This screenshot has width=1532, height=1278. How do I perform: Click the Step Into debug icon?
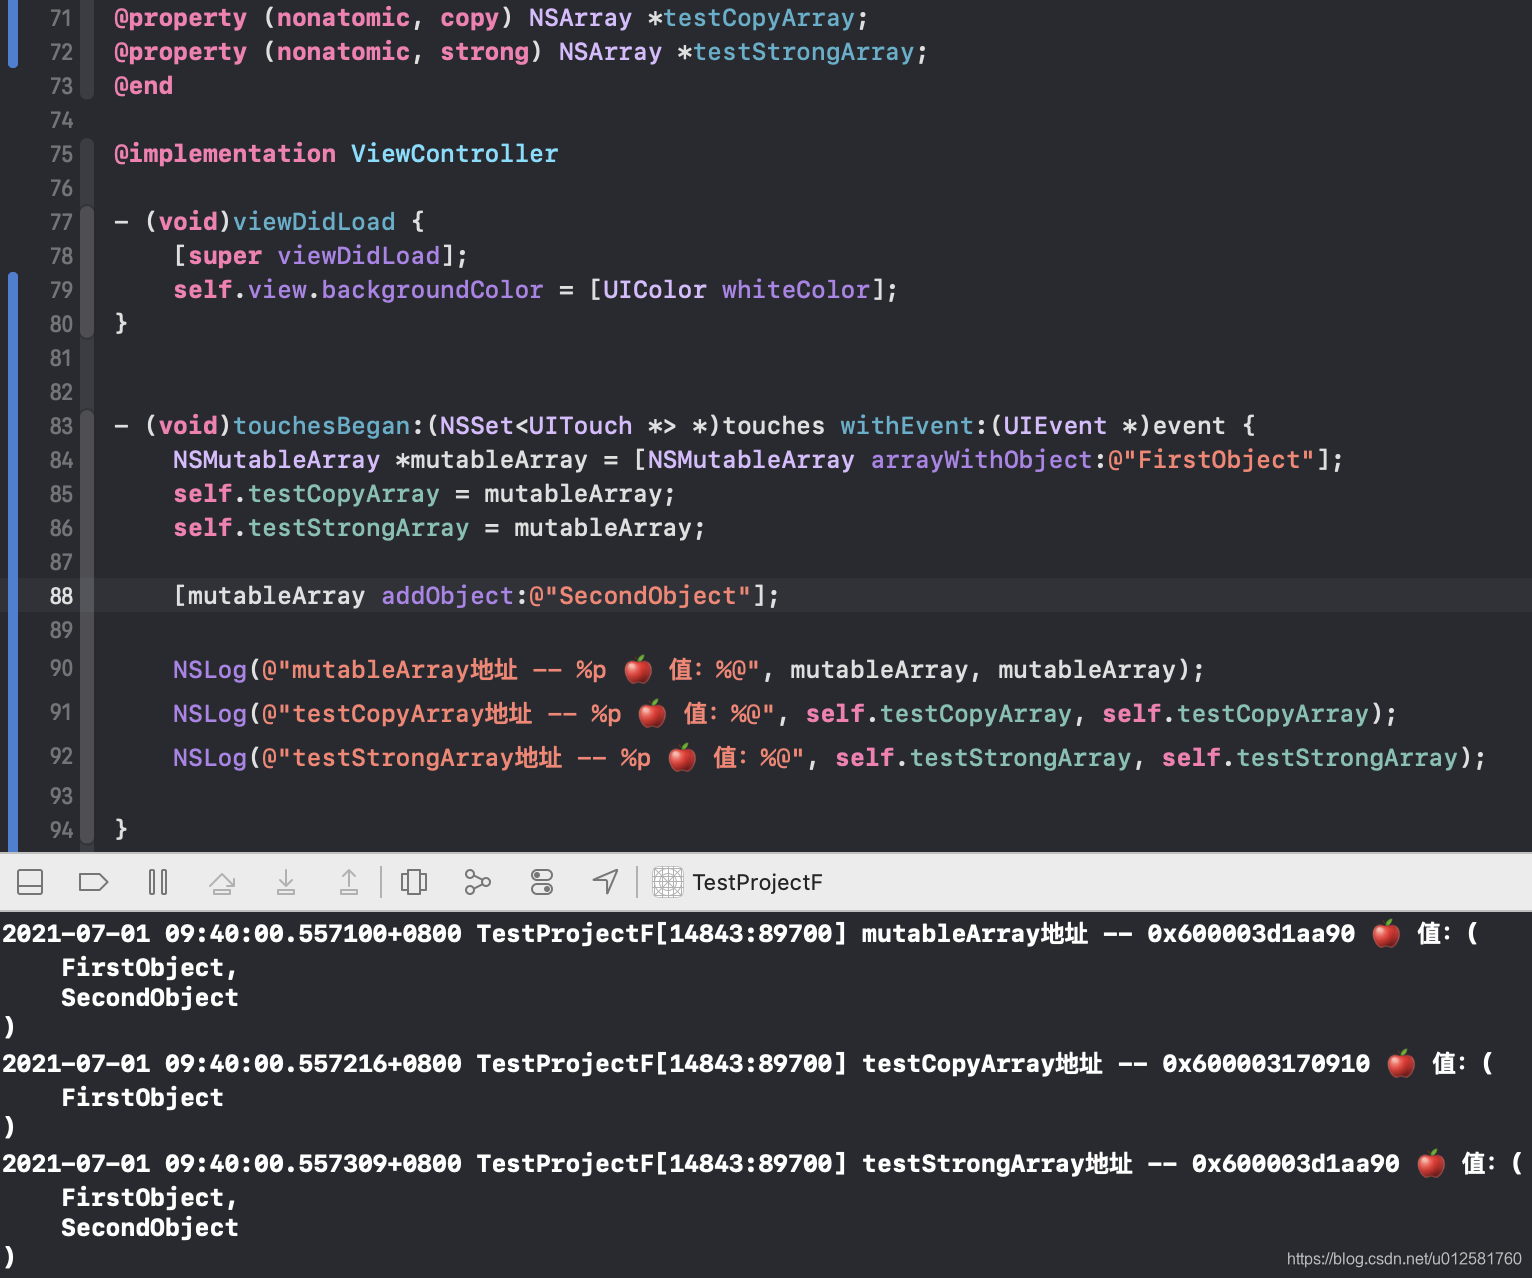[x=286, y=882]
